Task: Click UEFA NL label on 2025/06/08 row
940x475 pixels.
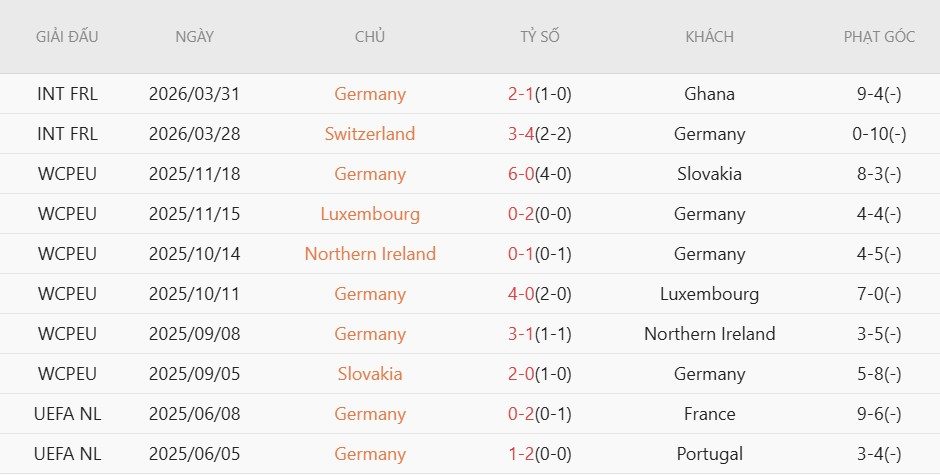Action: point(67,414)
